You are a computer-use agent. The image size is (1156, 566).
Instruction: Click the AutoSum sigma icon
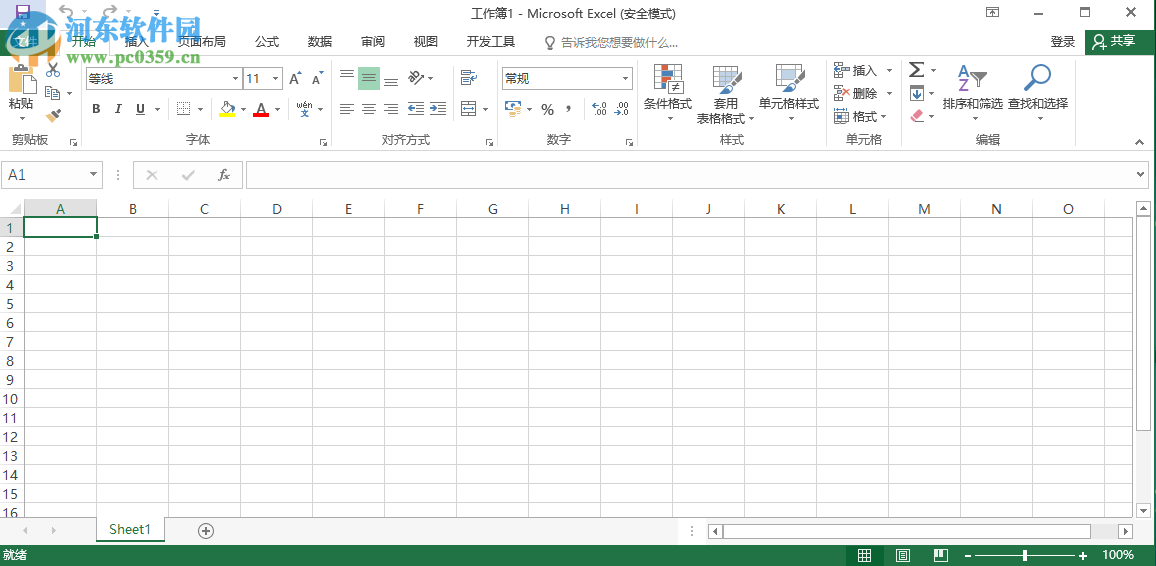coord(916,70)
